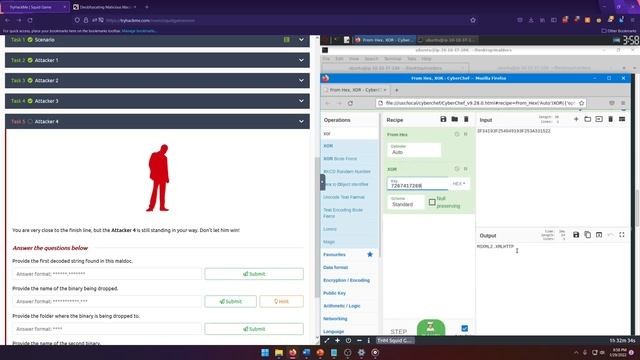The image size is (640, 360).
Task: Click the first decoded string answer field
Action: pyautogui.click(x=107, y=274)
